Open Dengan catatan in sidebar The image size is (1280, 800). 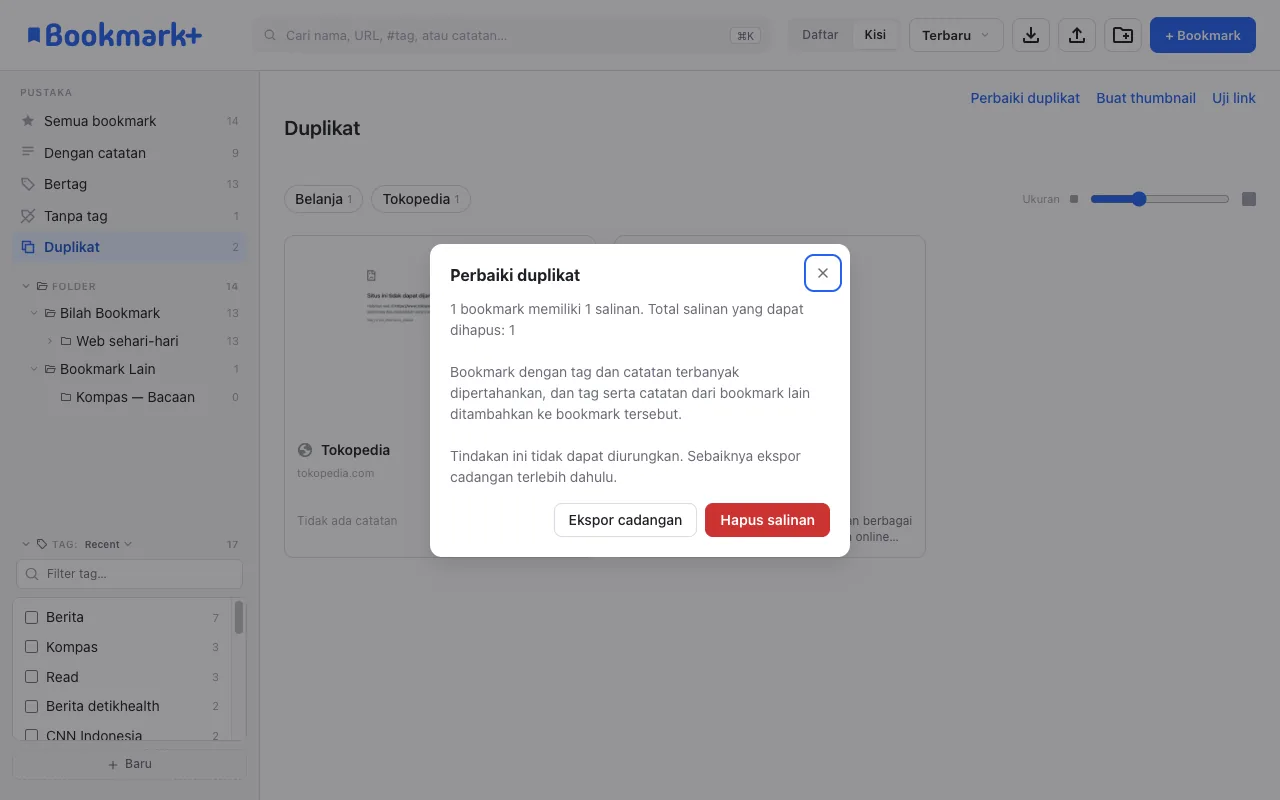tap(129, 153)
